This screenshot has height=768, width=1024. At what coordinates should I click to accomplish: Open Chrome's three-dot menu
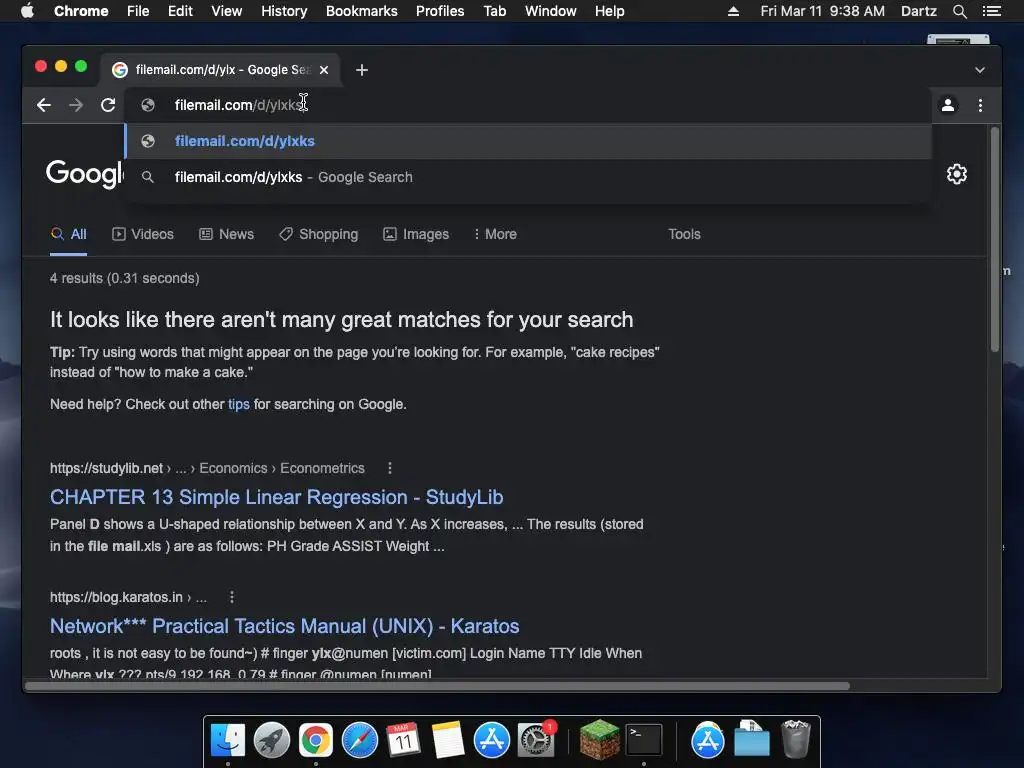tap(980, 105)
